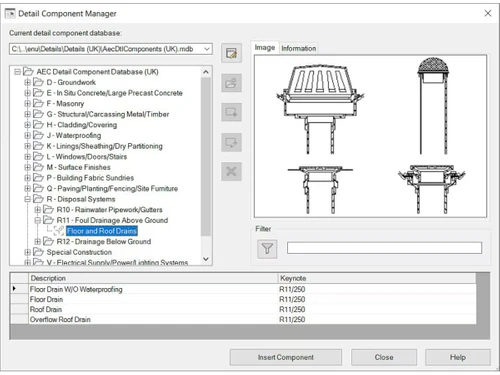The image size is (500, 375).
Task: Click the Help button
Action: (x=458, y=357)
